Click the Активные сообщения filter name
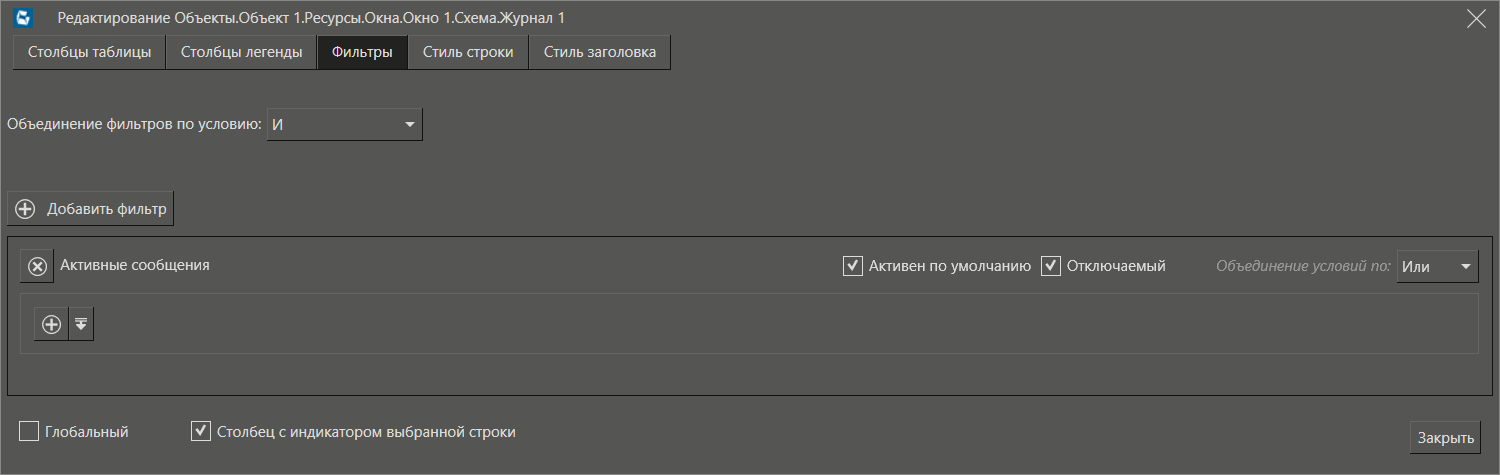The image size is (1500, 475). [135, 266]
